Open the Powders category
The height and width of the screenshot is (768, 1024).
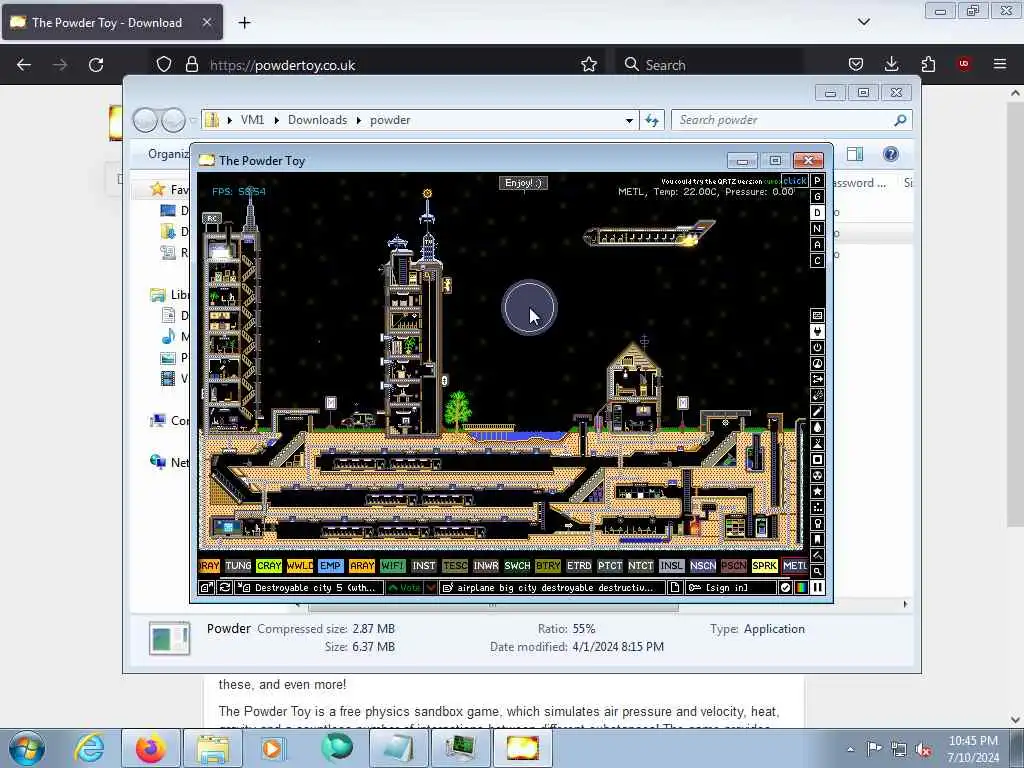(817, 443)
